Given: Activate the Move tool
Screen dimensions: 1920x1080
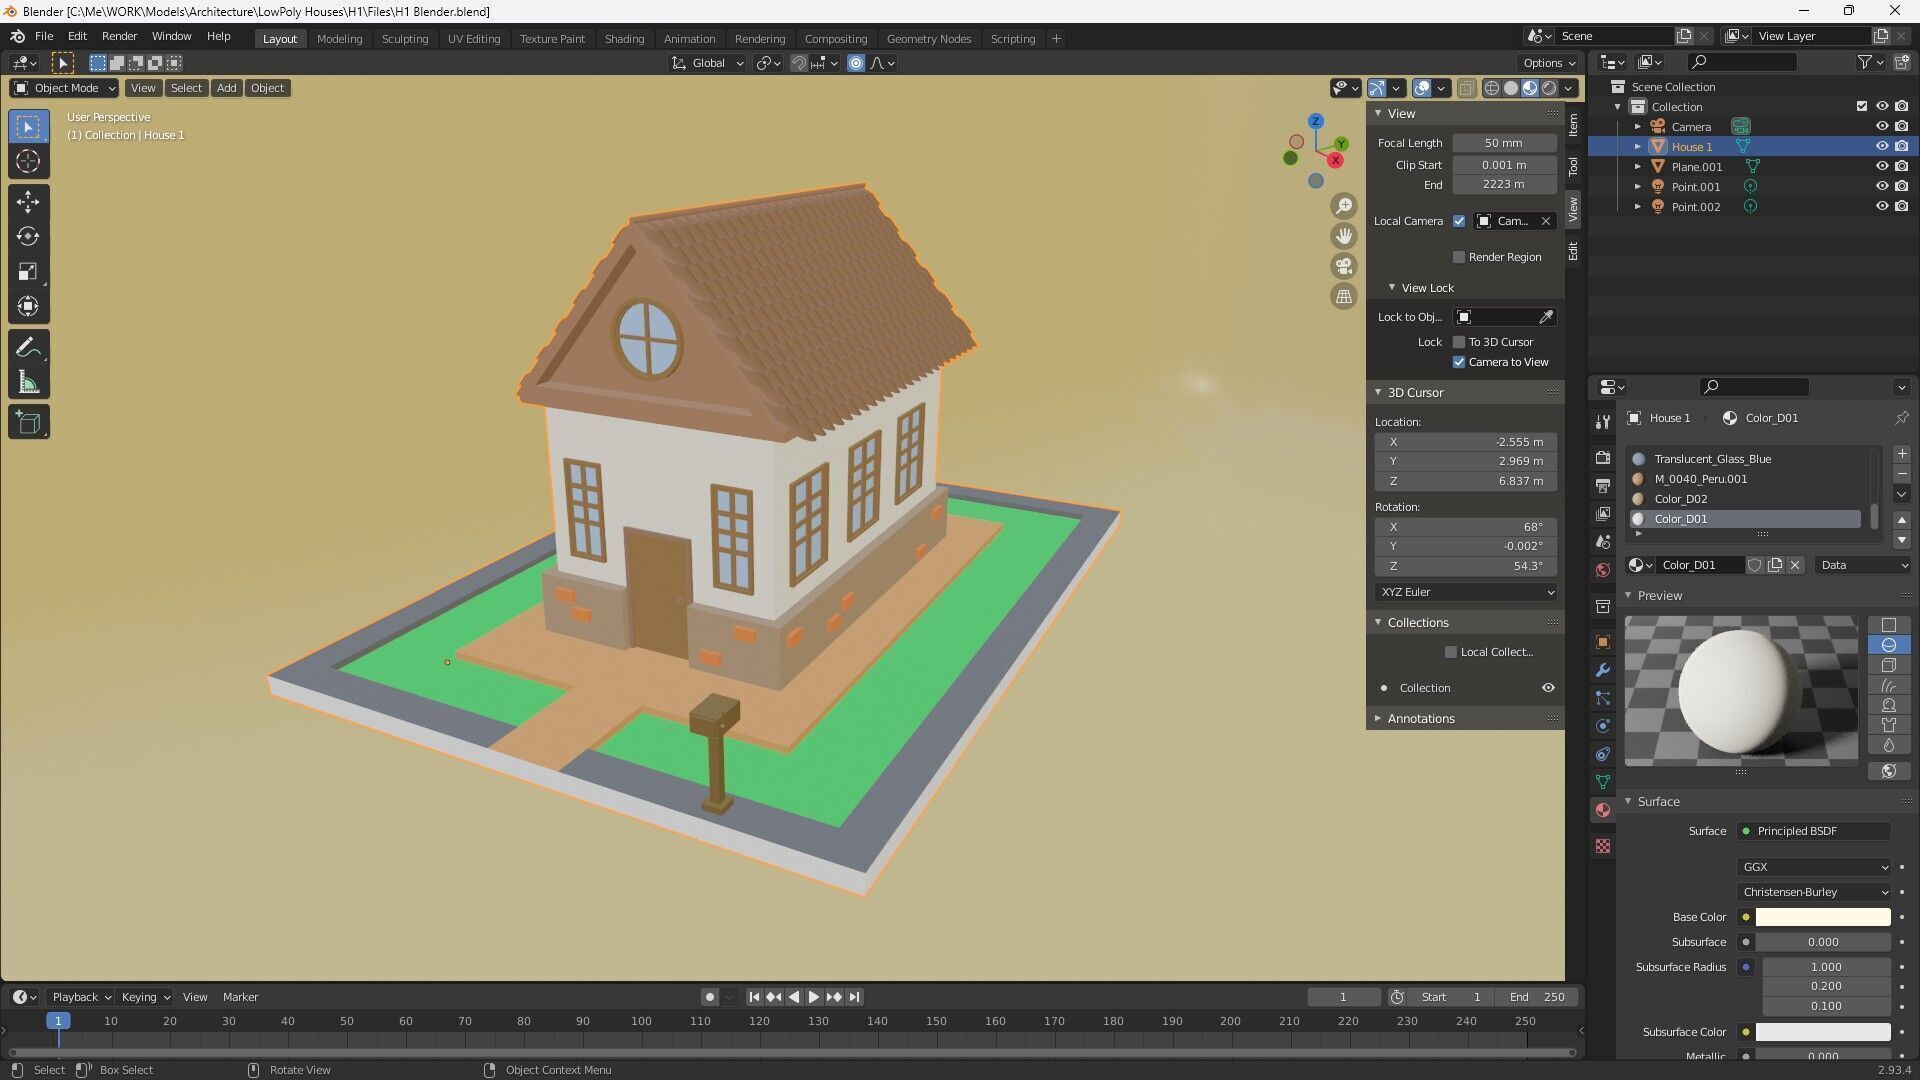Looking at the screenshot, I should tap(28, 202).
